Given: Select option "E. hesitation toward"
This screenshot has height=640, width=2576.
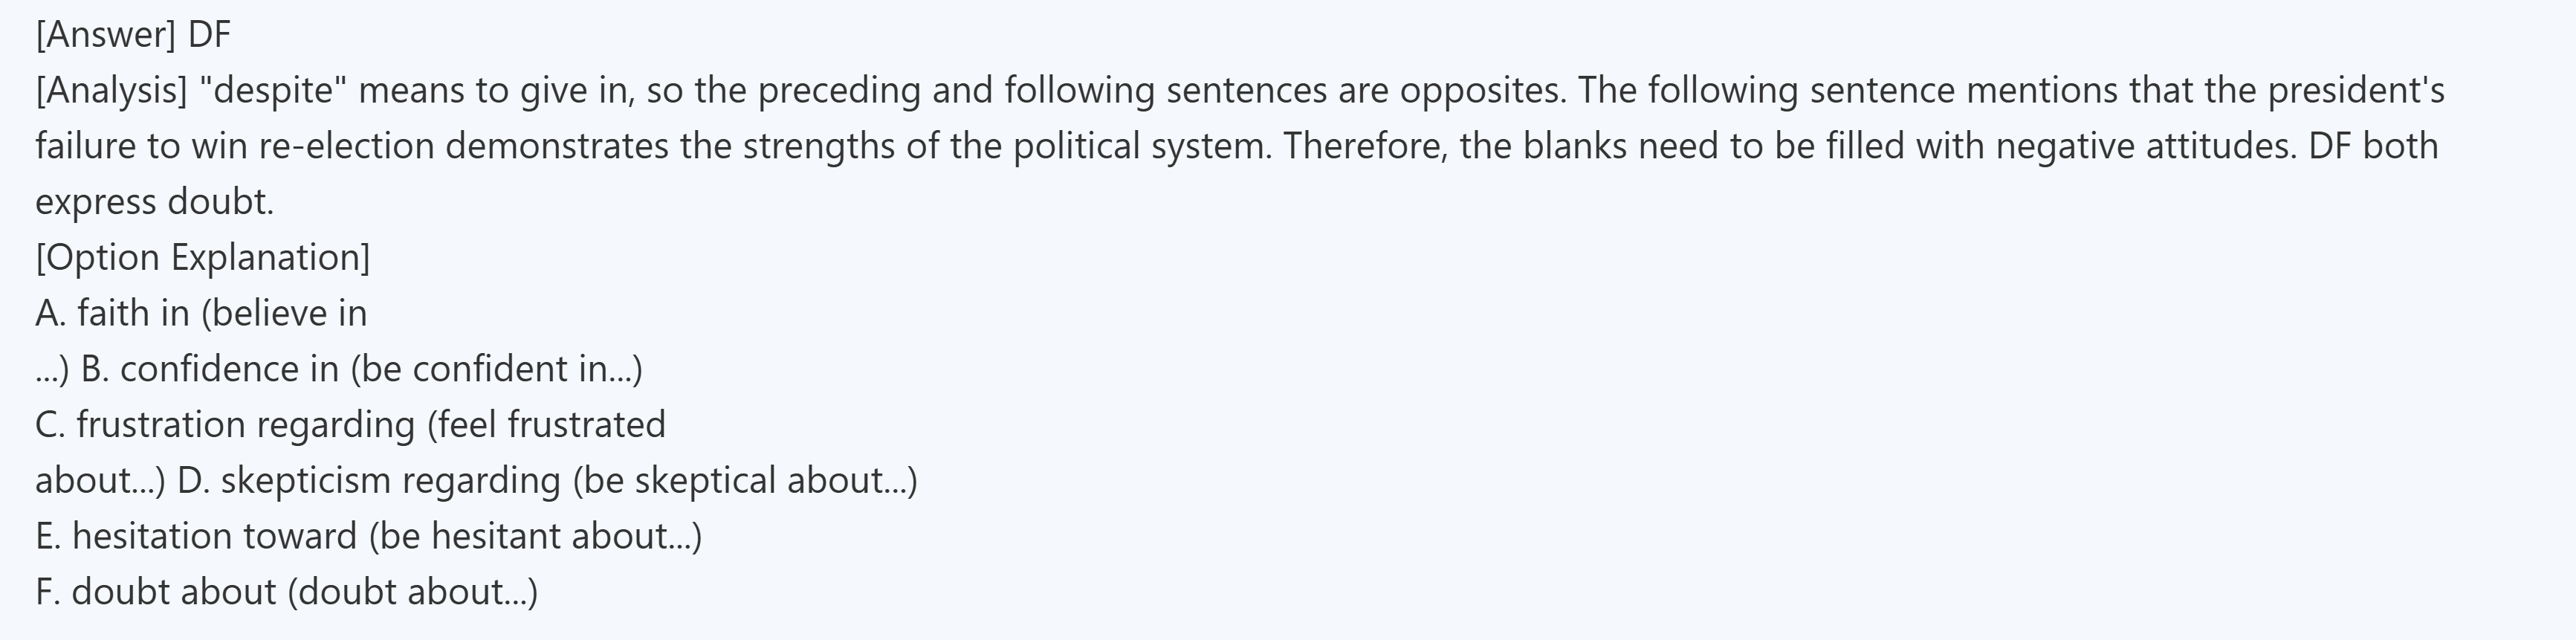Looking at the screenshot, I should click(195, 537).
